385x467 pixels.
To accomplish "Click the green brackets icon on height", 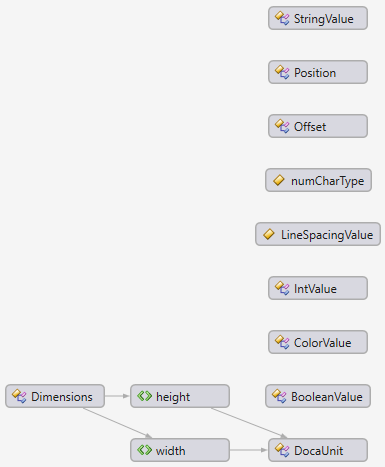I will tap(144, 396).
